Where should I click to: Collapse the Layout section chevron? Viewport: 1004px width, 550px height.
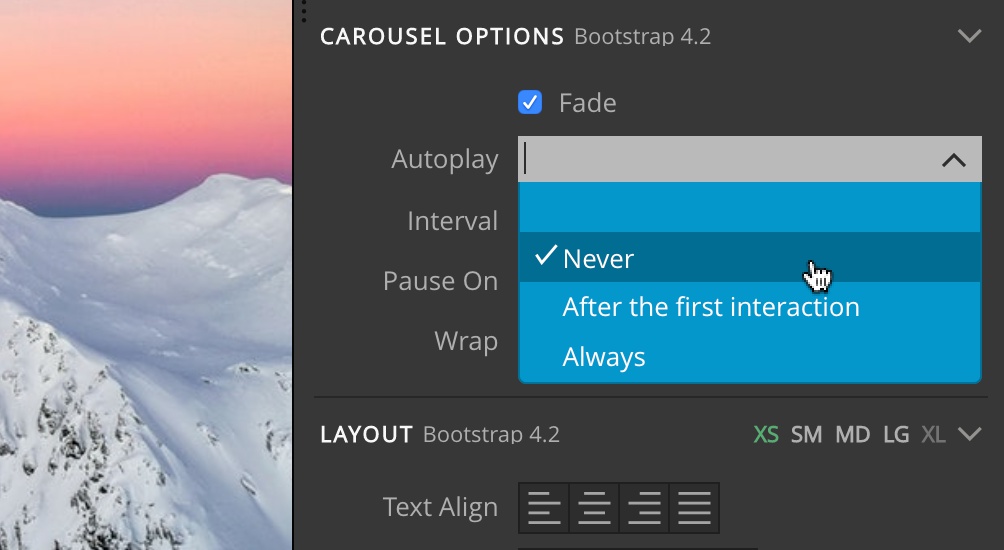969,434
